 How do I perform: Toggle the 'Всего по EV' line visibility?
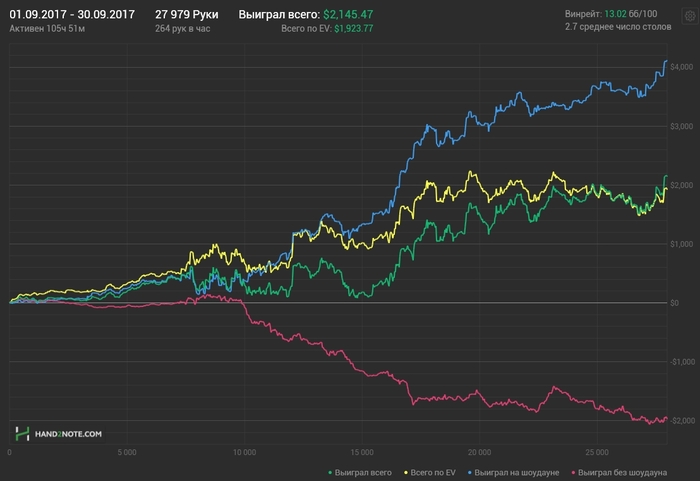click(433, 470)
